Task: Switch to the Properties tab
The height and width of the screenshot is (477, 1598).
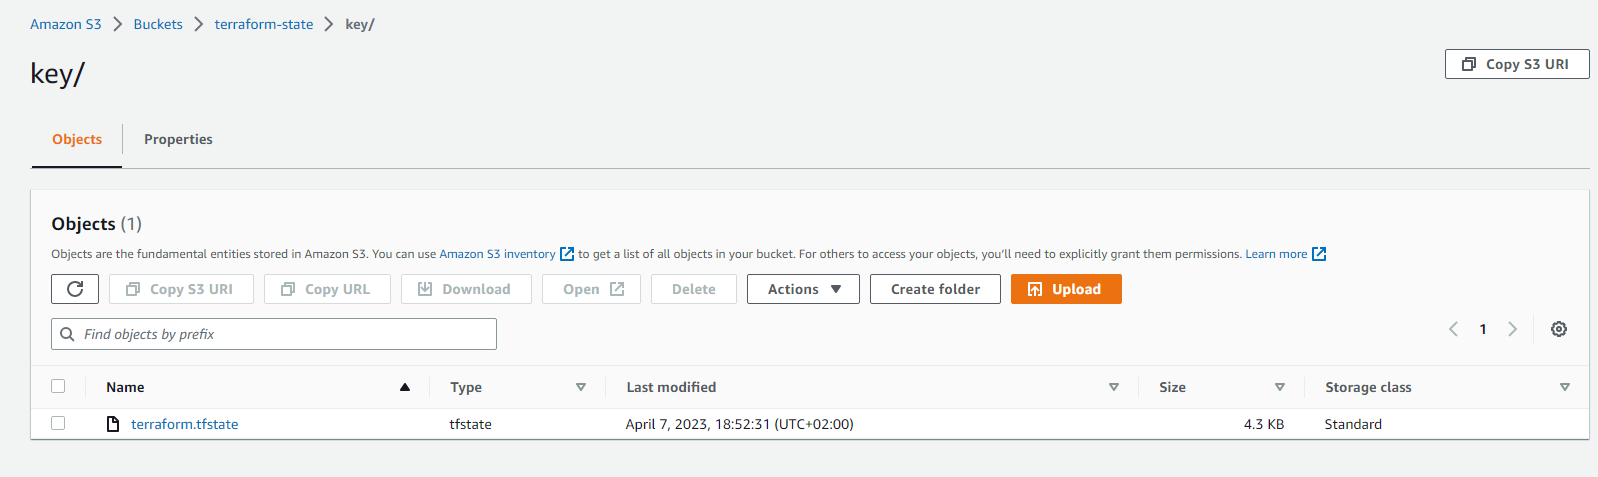Action: click(178, 139)
